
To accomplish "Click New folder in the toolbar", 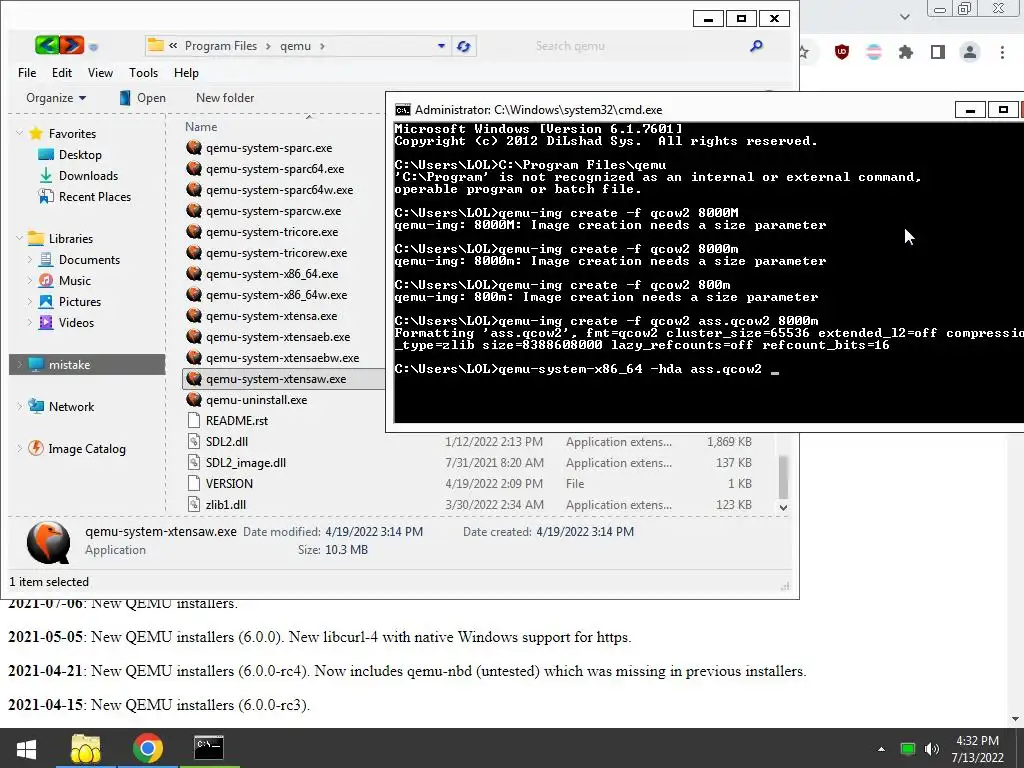I will [x=225, y=98].
